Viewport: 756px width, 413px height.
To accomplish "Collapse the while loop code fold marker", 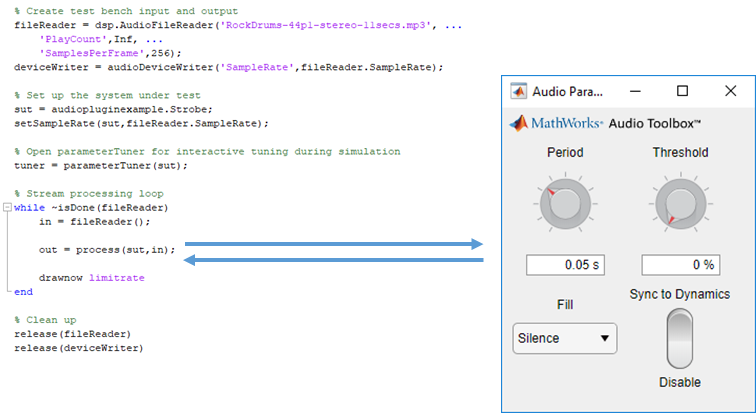I will 7,208.
